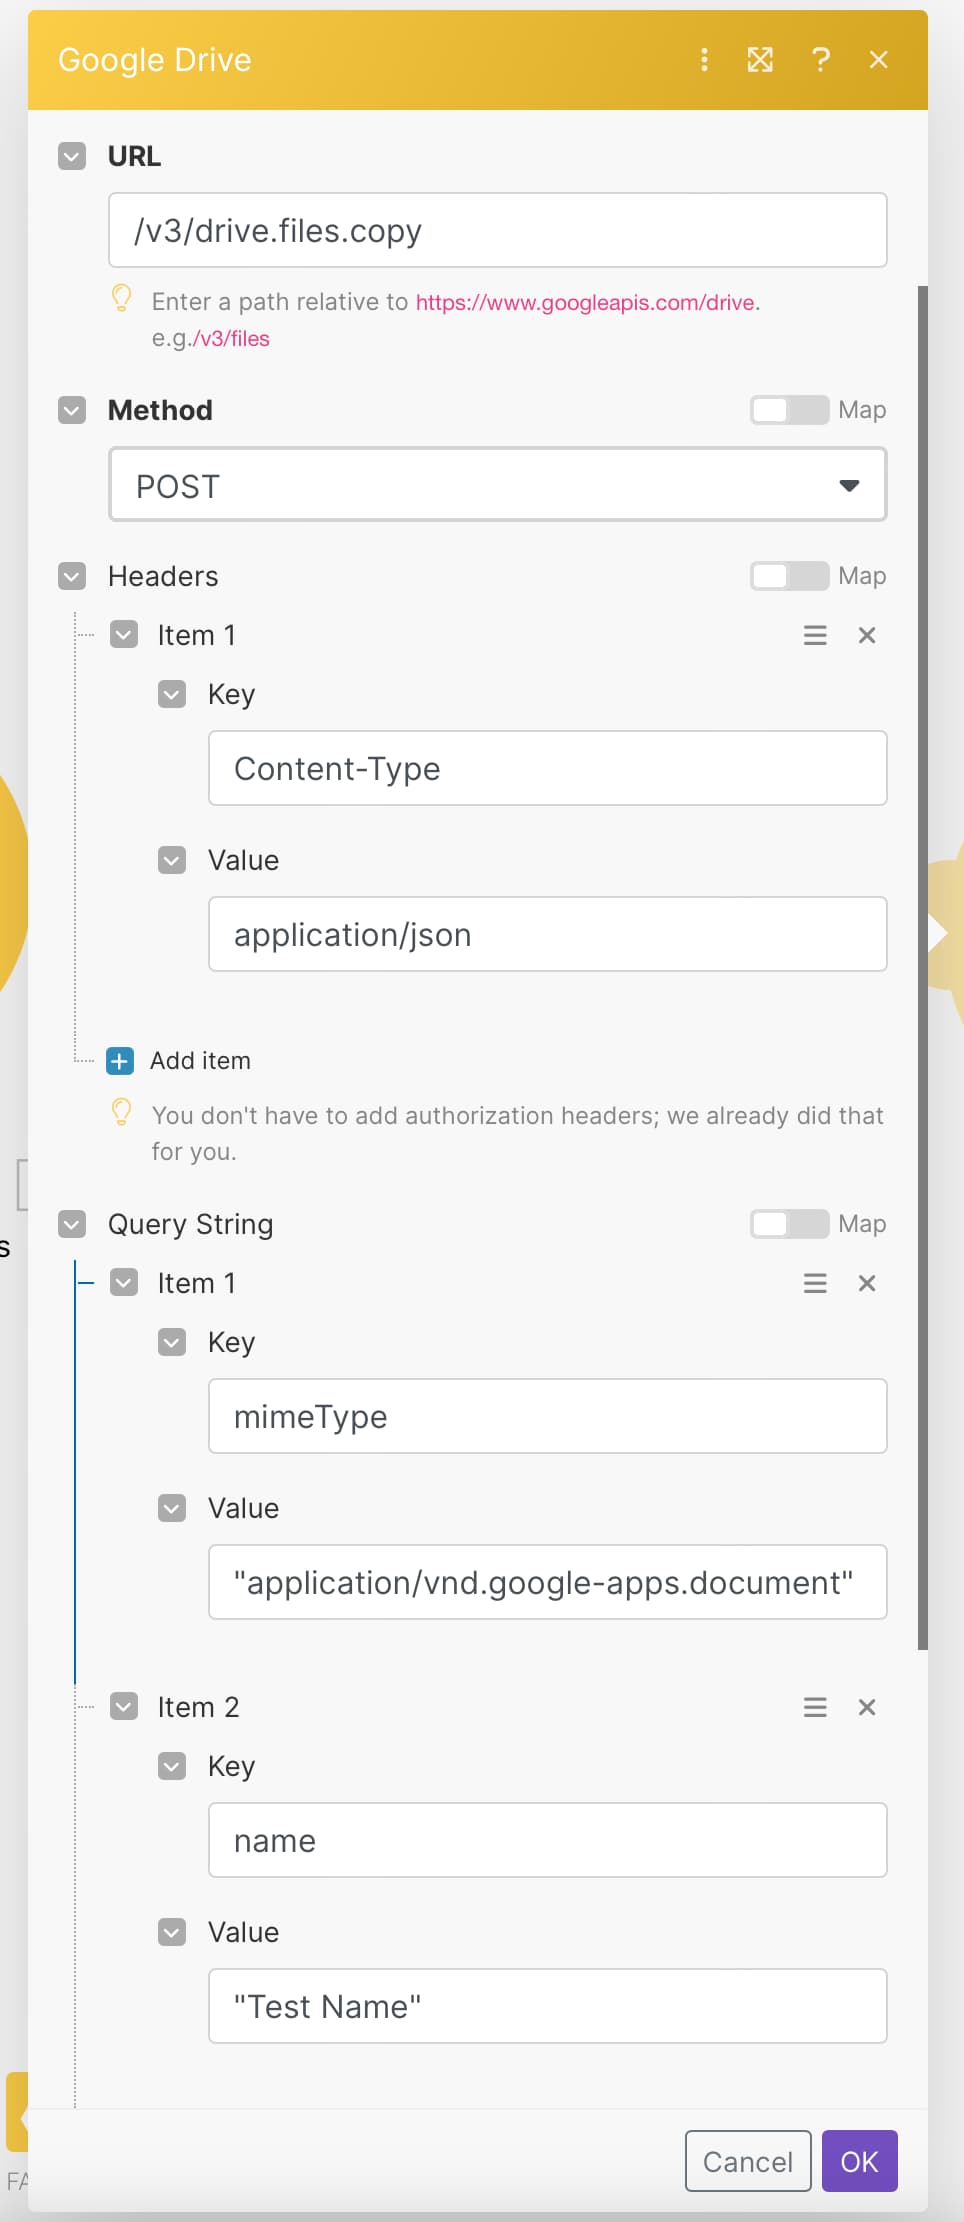This screenshot has height=2222, width=964.
Task: Remove Query String Item 2 with X icon
Action: coord(867,1707)
